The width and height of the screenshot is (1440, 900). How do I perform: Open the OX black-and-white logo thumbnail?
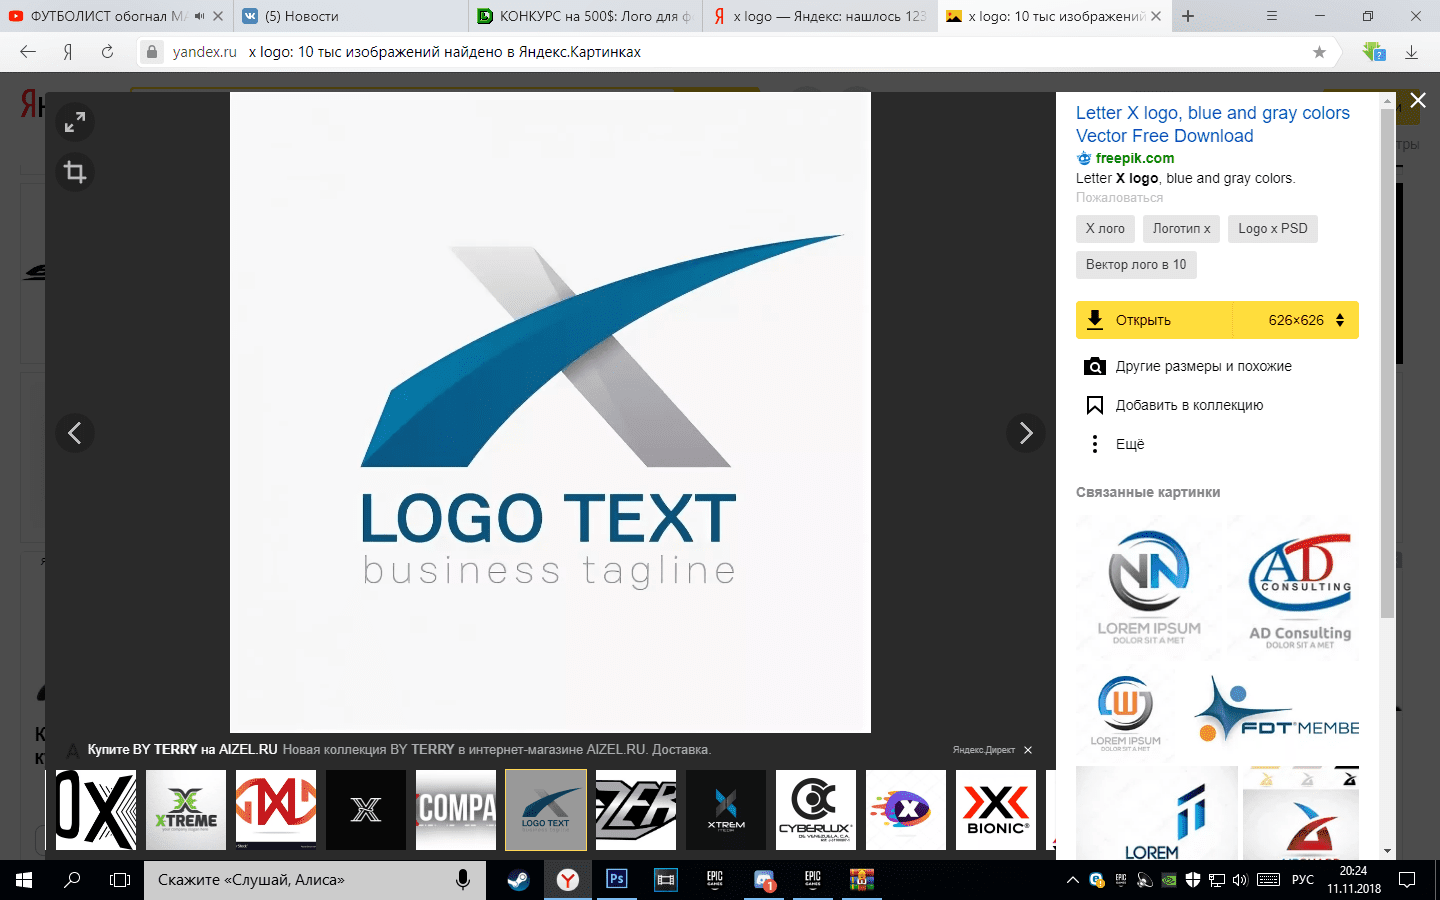tap(96, 810)
